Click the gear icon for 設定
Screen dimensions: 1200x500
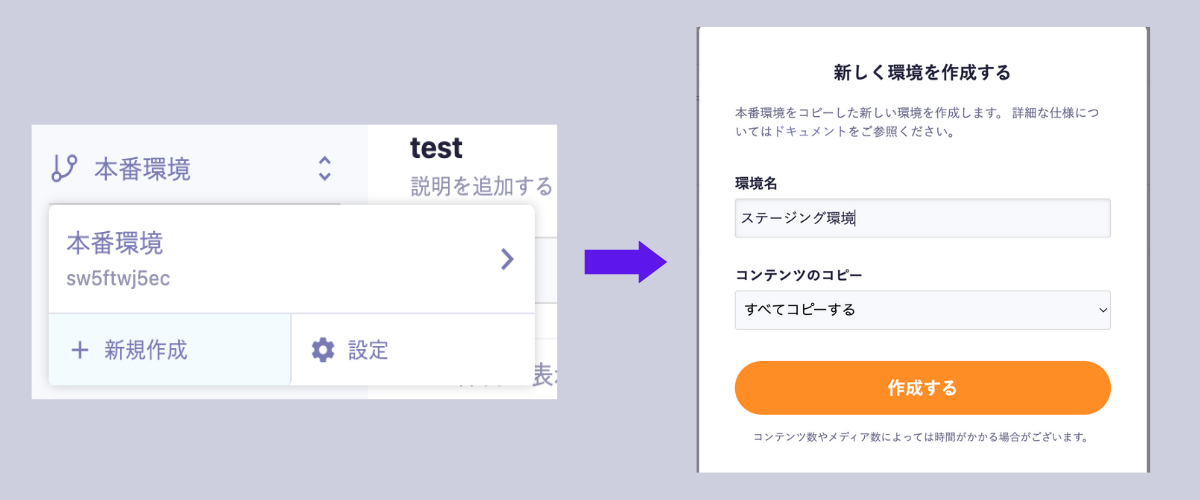point(322,350)
